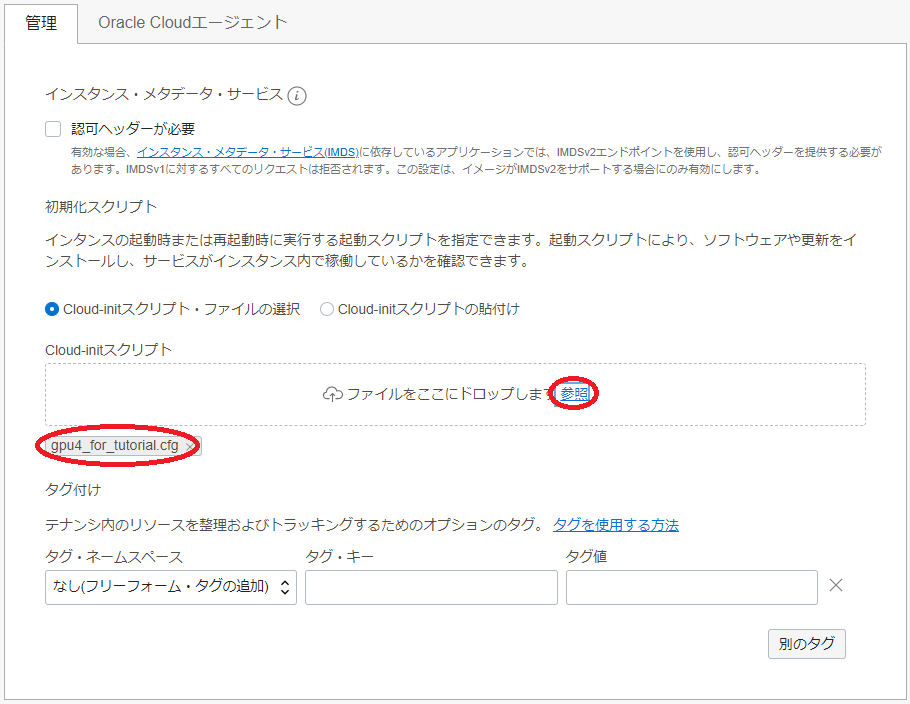Open インスタンス・メタデータ・サービス(IMDS) link

click(247, 152)
